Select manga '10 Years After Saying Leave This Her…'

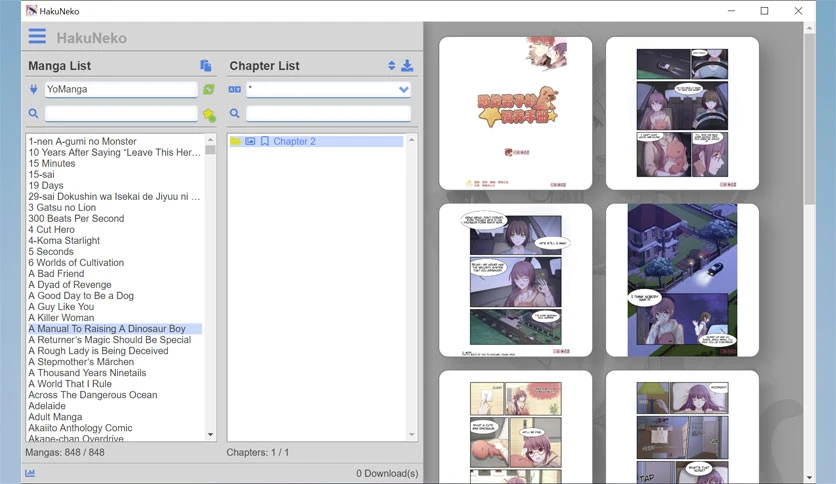115,152
